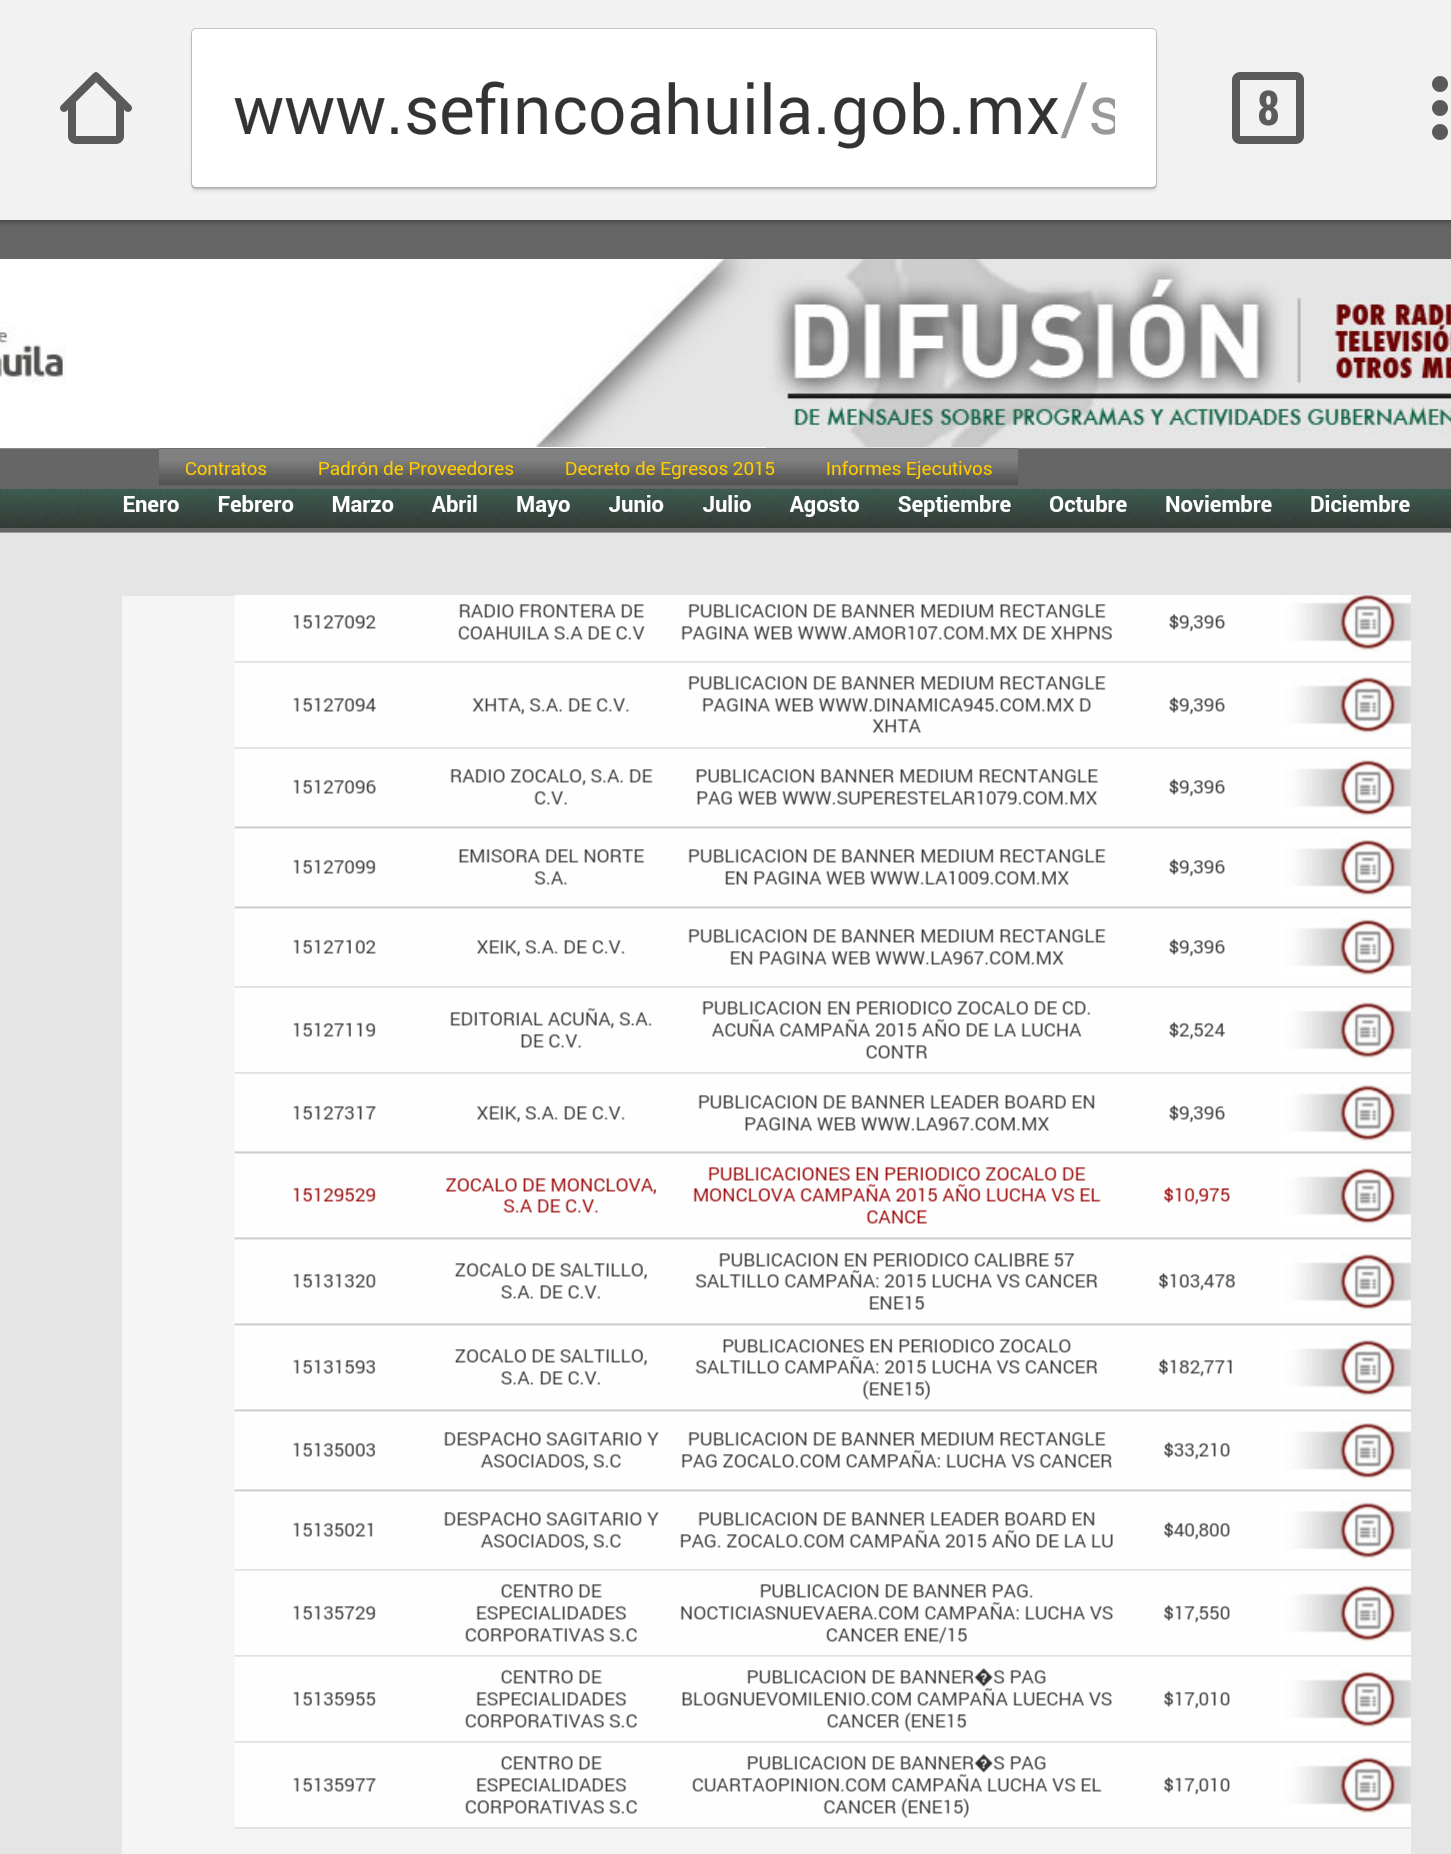Open document icon for Emisora del Norte row

1367,867
